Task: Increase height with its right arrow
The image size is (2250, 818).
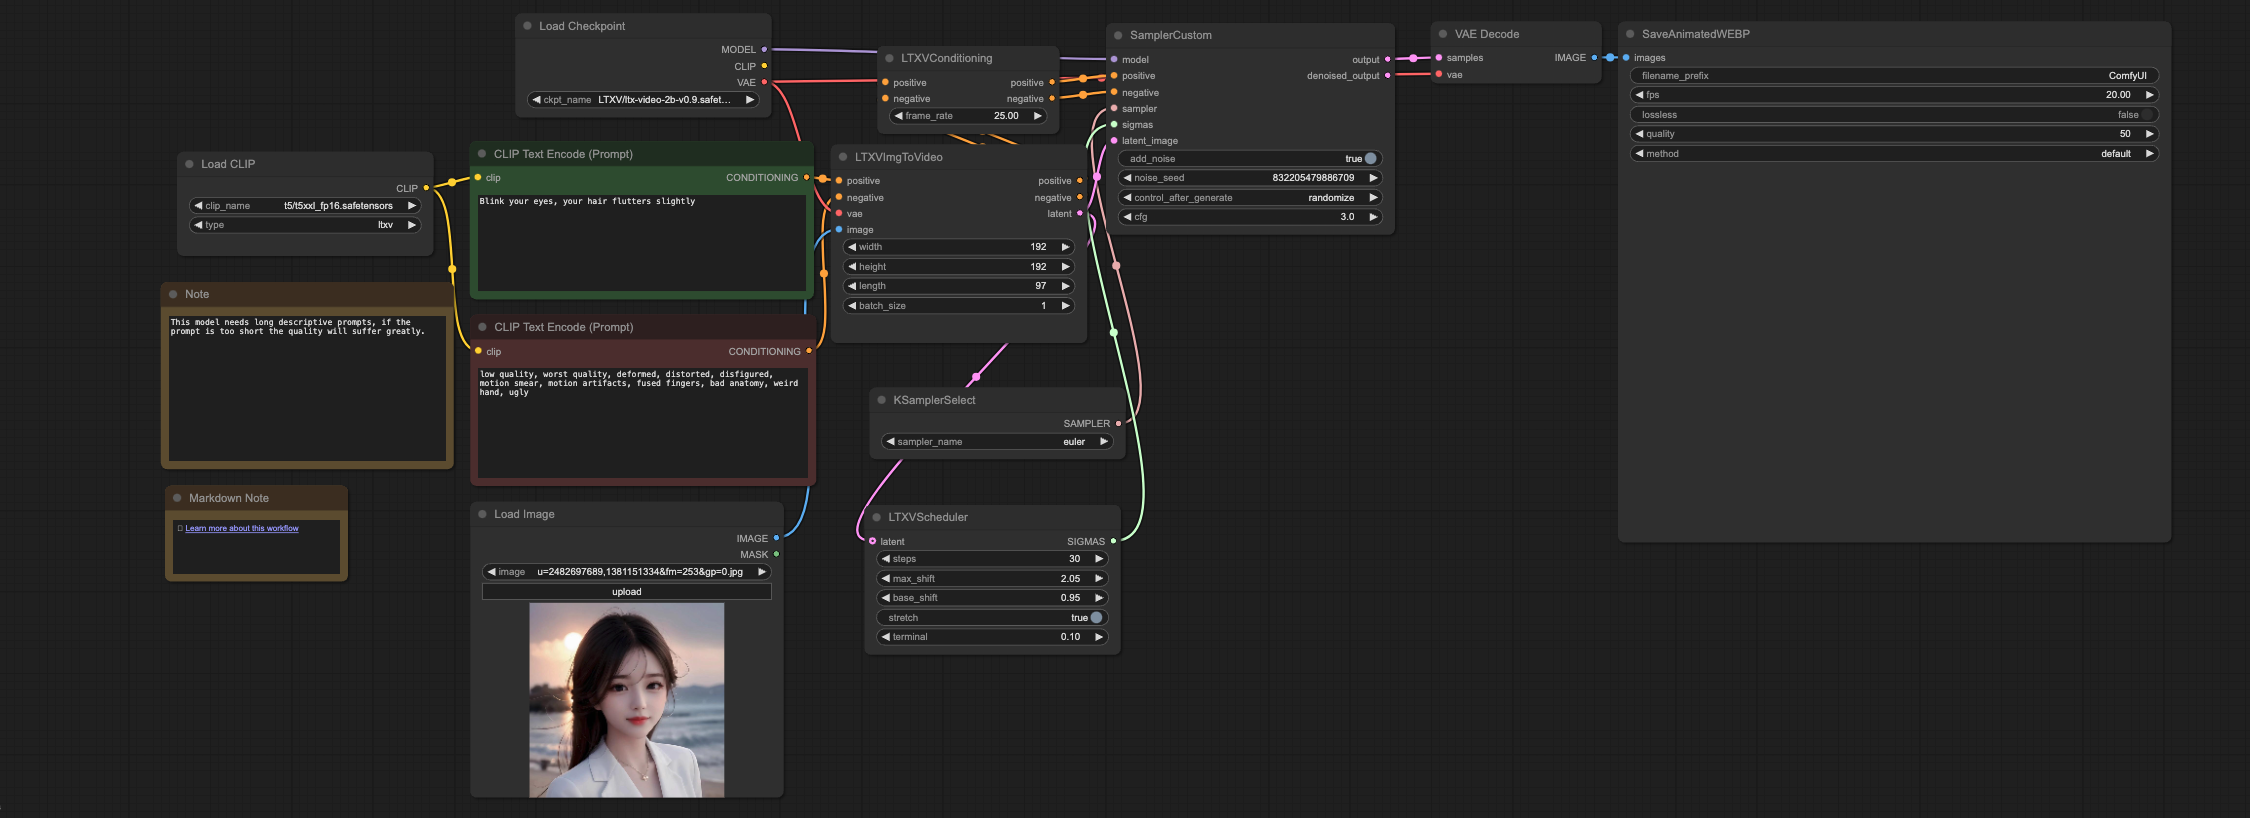Action: pos(1066,267)
